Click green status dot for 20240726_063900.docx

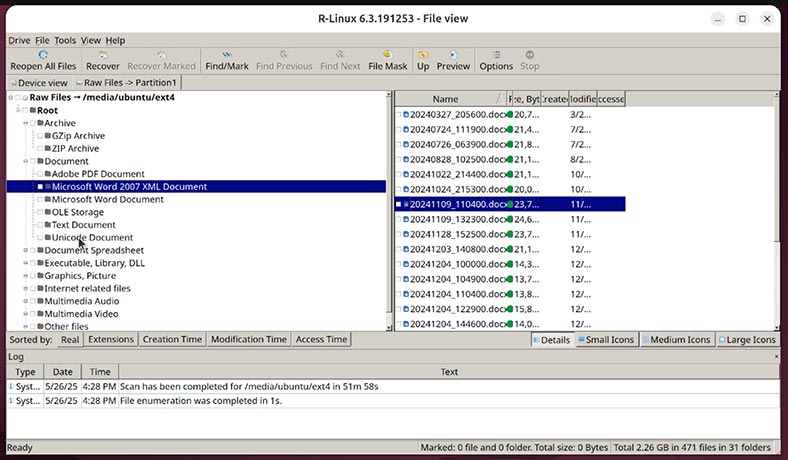point(510,144)
